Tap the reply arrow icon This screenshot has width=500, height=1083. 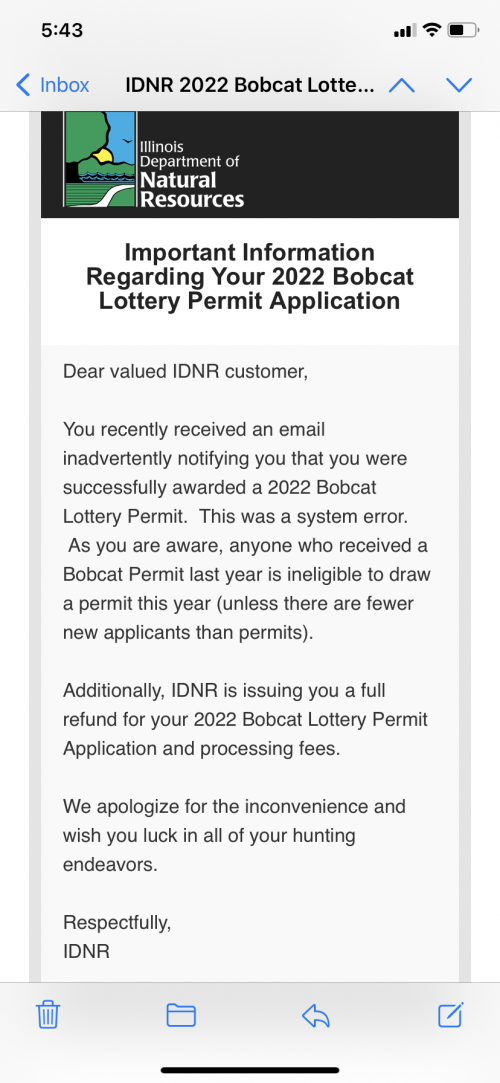[316, 1015]
